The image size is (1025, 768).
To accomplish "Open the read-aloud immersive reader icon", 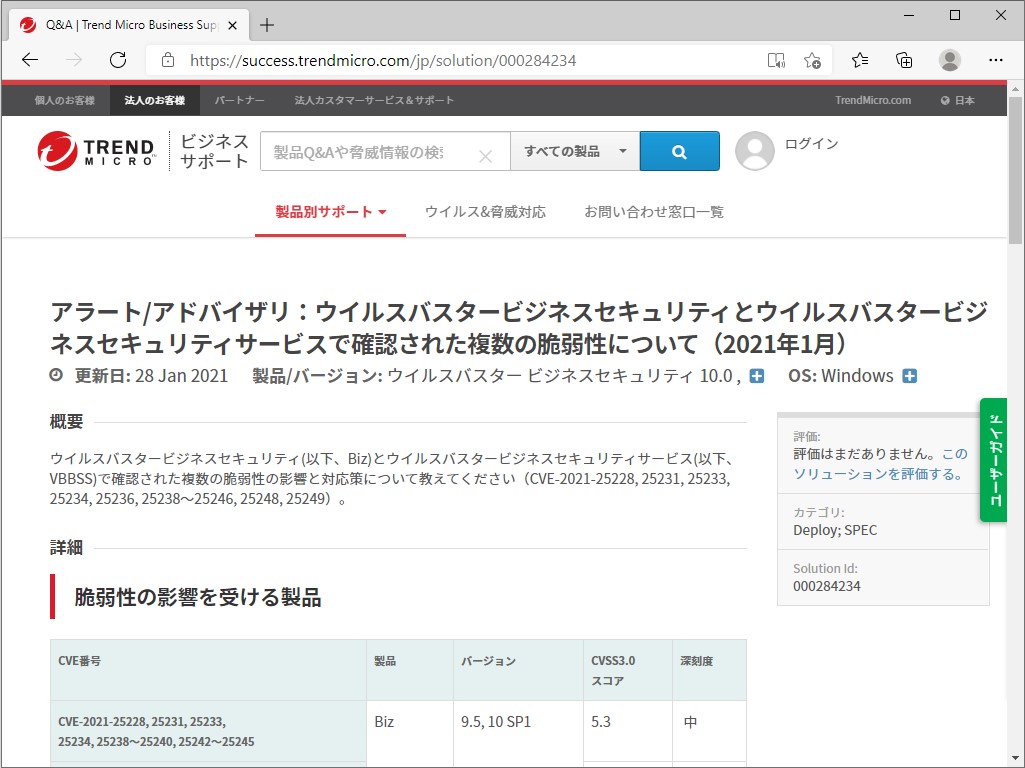I will point(776,60).
